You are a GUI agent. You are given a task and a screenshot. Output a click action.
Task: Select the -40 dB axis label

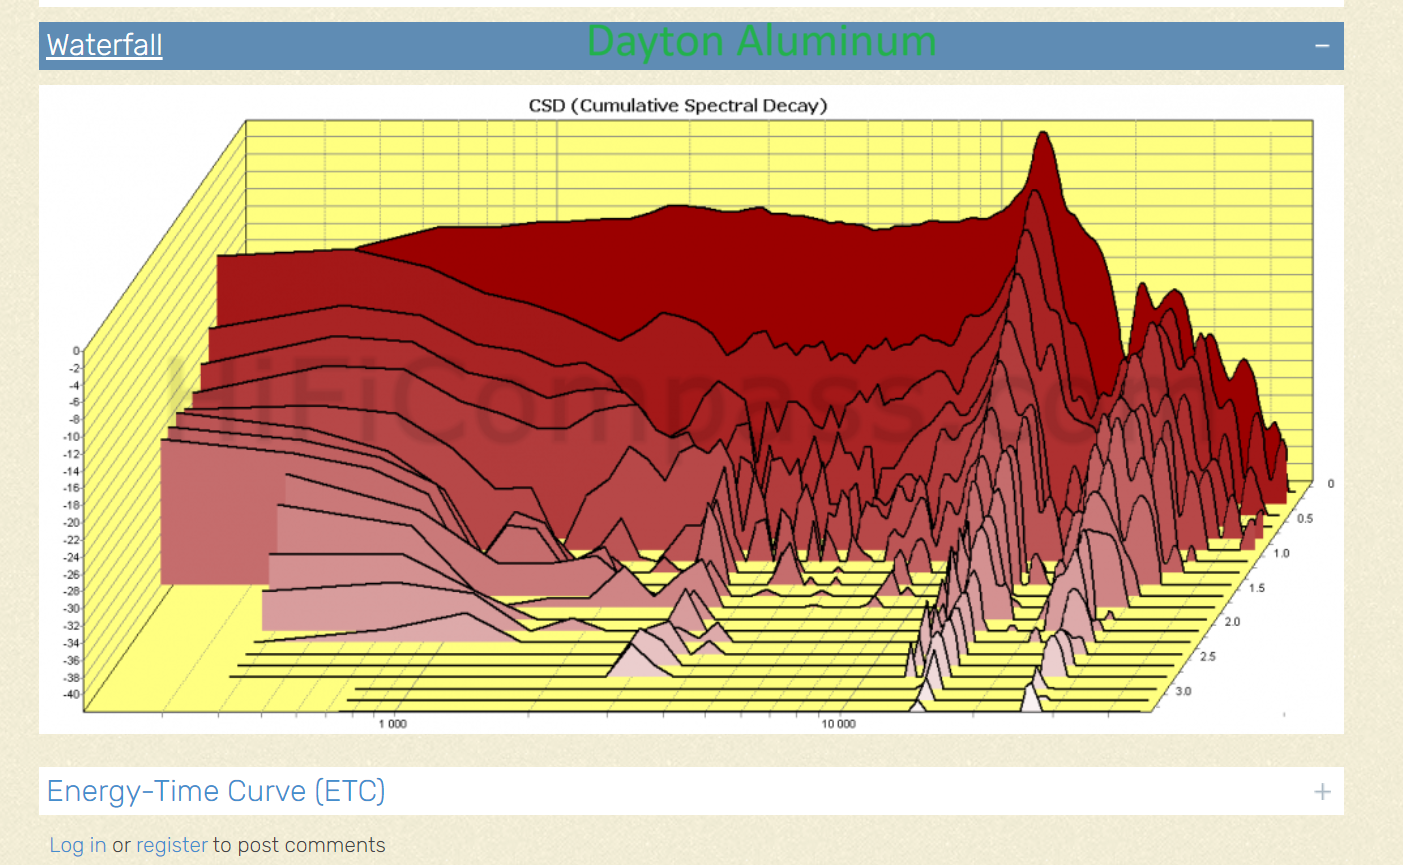[x=71, y=694]
